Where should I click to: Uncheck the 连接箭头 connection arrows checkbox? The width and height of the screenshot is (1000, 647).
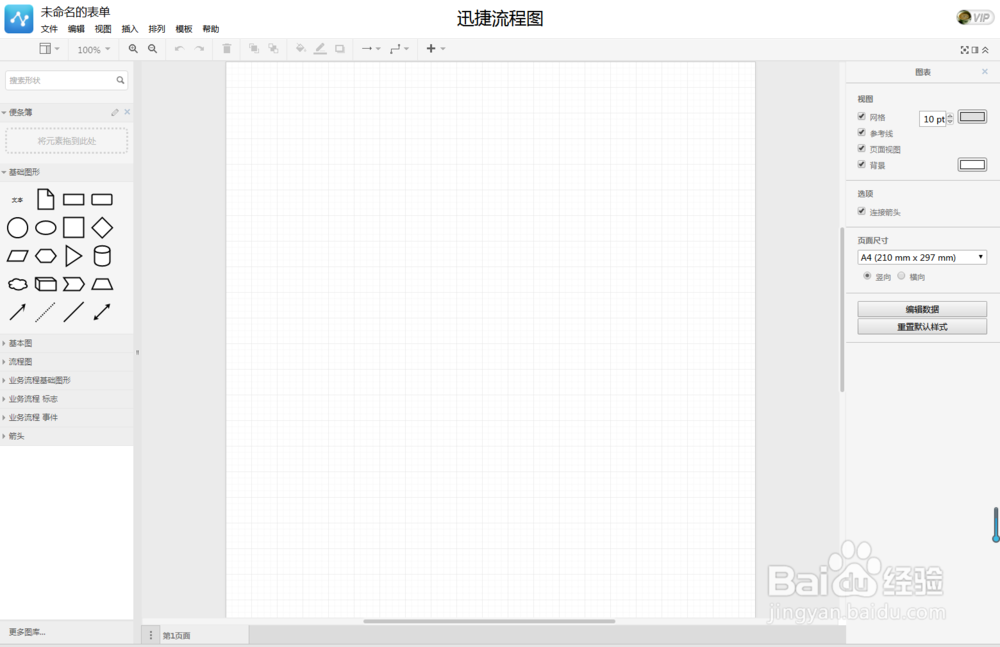coord(862,211)
